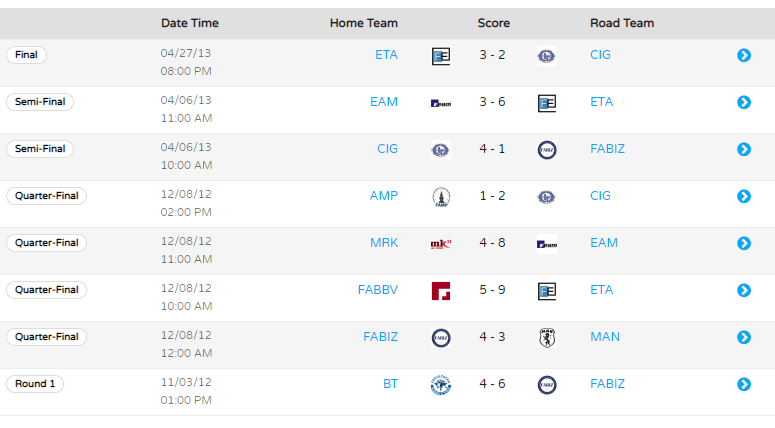Screen dimensions: 775x428
Task: Select the Final stage badge
Action: [x=26, y=55]
